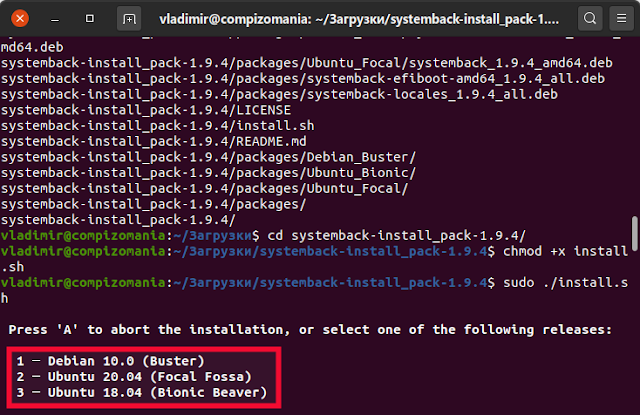640x415 pixels.
Task: Click the 'Debian 10.0 (Buster)' option line
Action: click(110, 361)
